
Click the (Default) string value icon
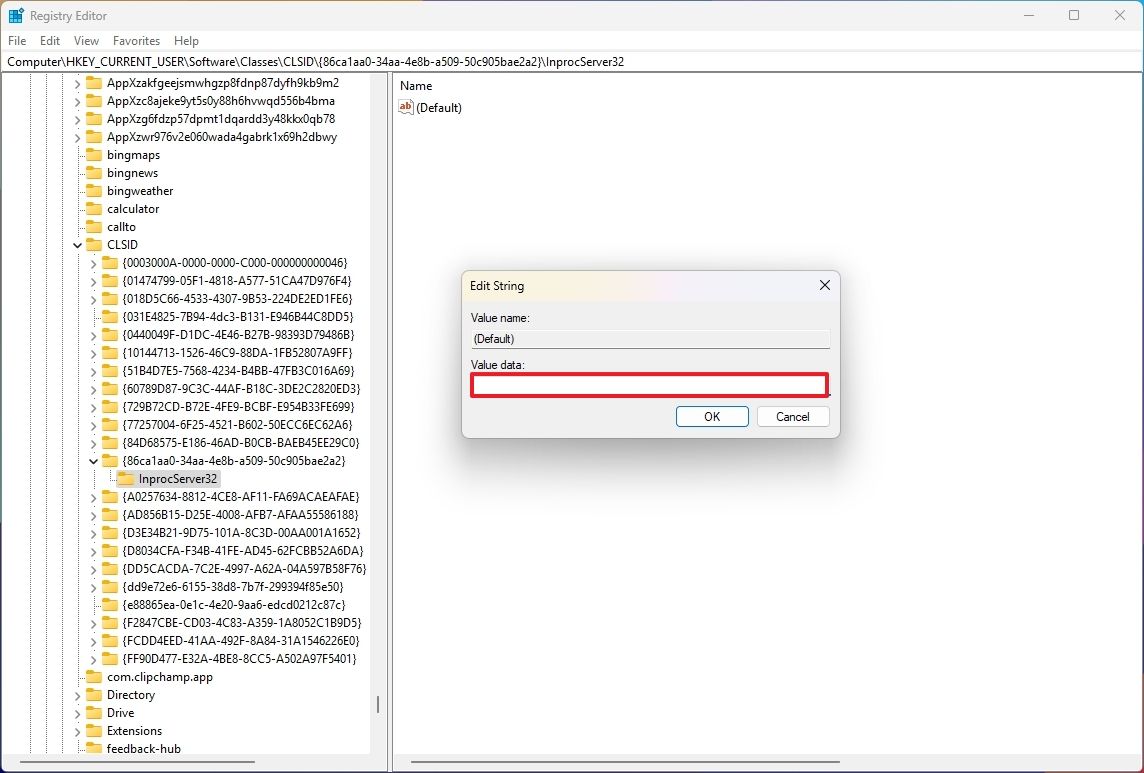(x=405, y=107)
